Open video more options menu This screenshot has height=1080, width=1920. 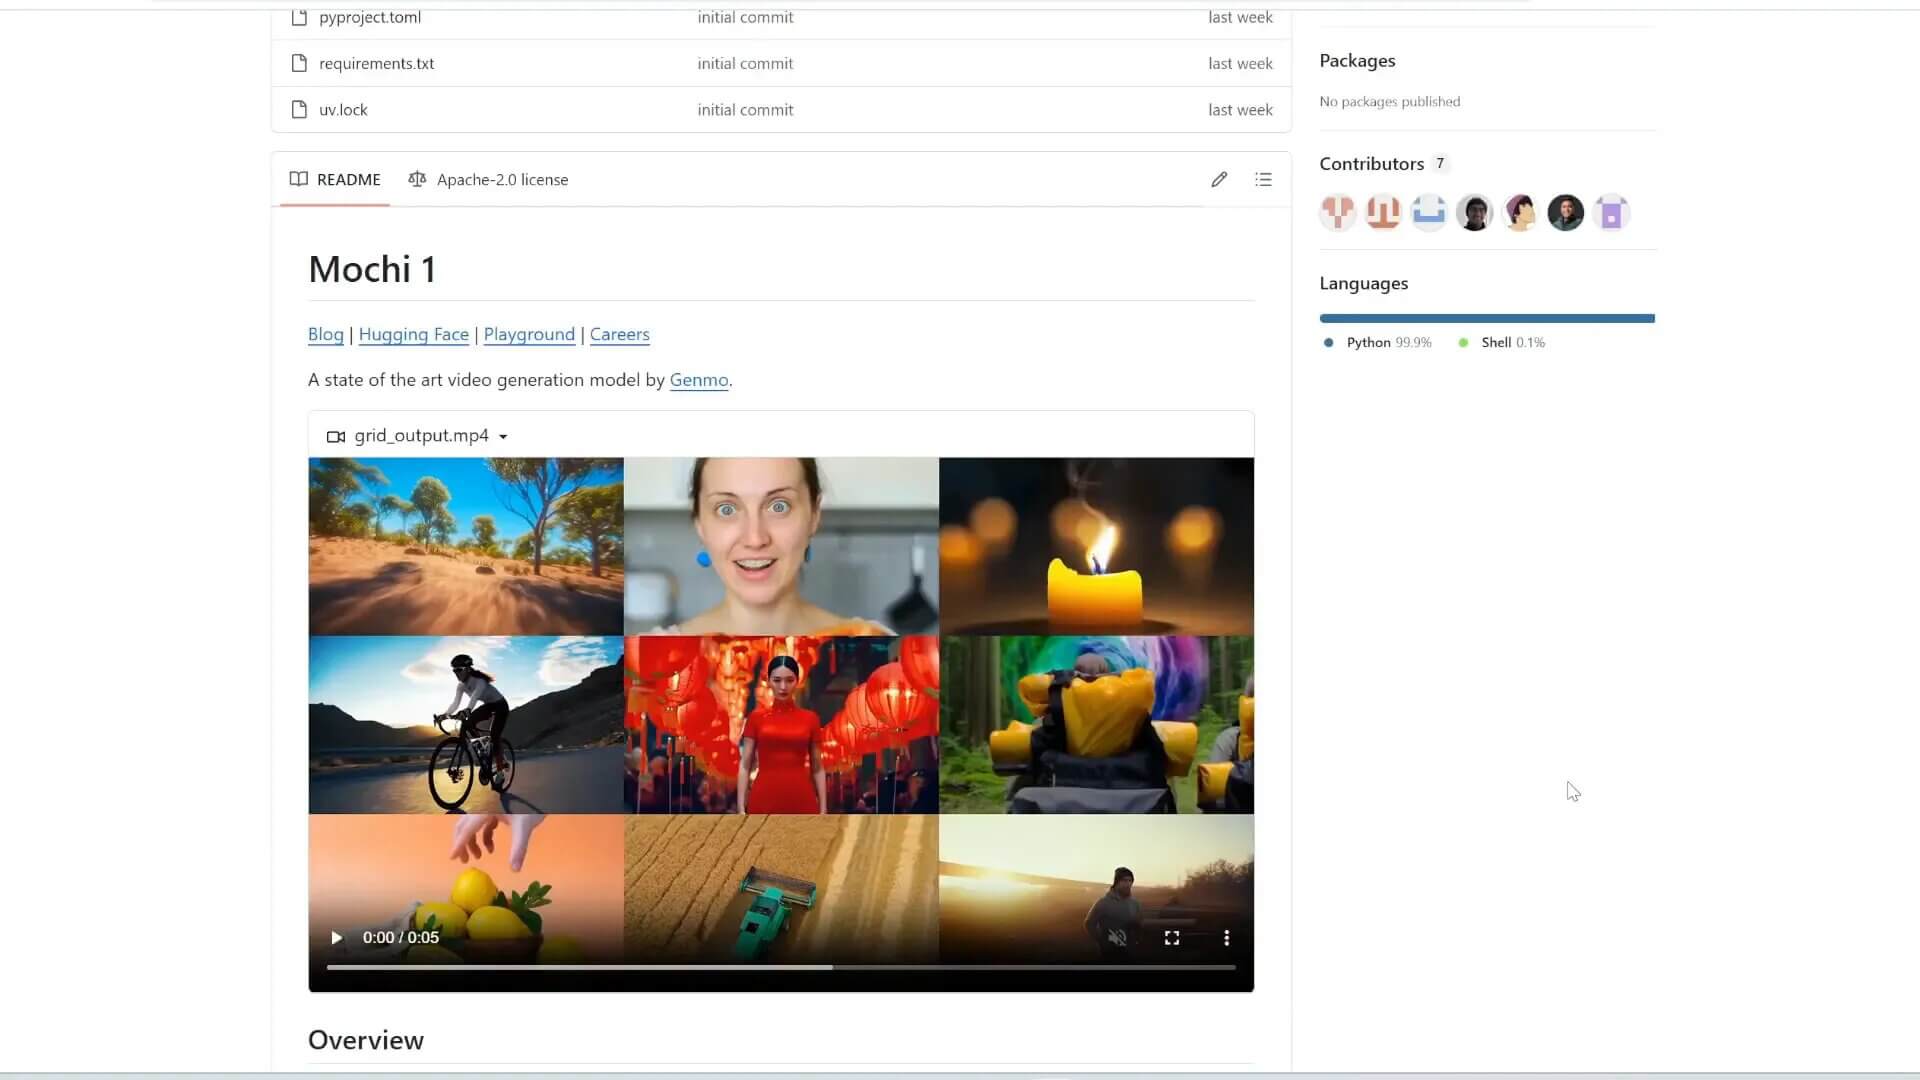[1226, 938]
